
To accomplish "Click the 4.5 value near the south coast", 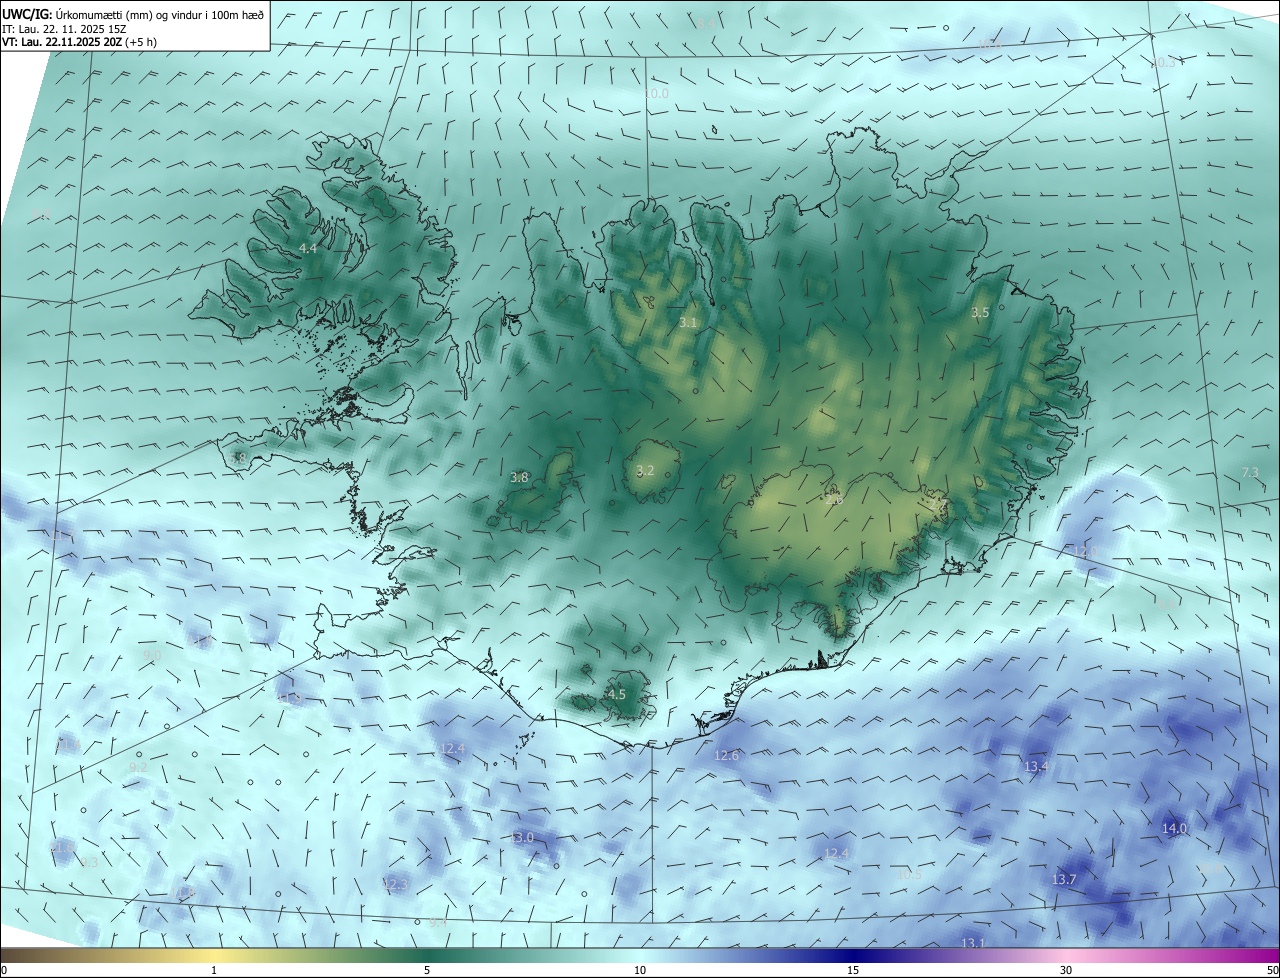I will click(x=617, y=694).
